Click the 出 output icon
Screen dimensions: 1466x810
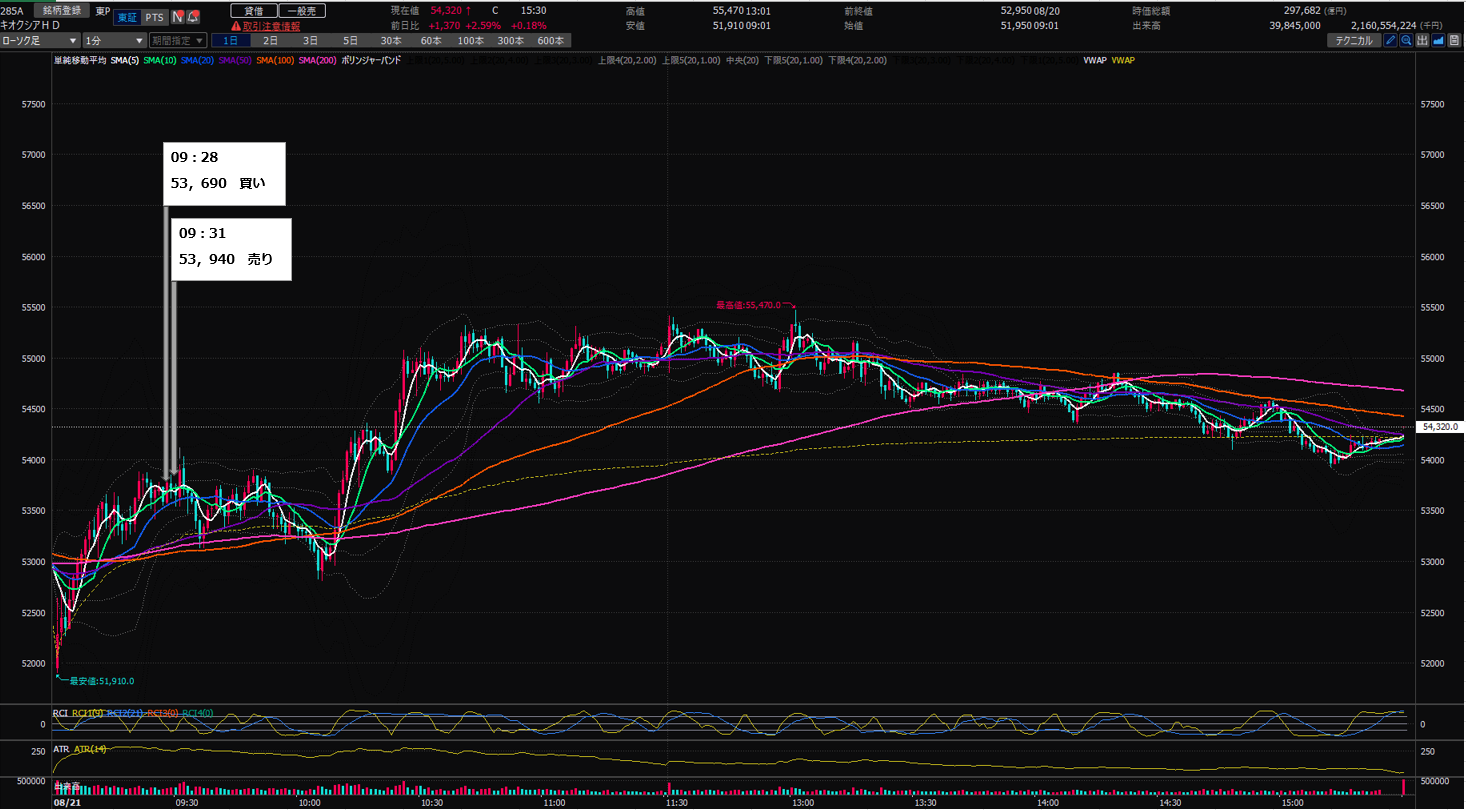(x=1422, y=41)
